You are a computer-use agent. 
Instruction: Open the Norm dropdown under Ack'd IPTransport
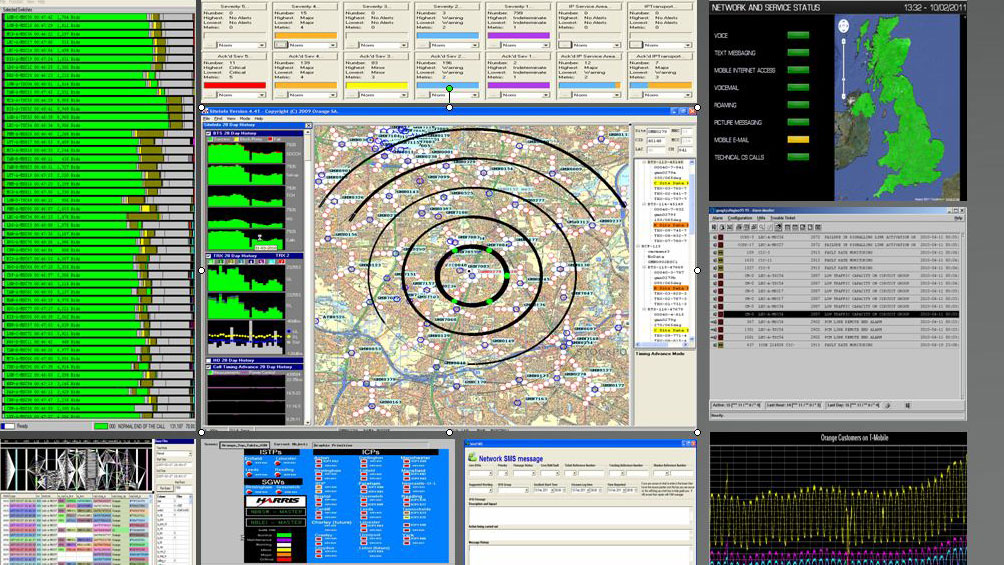tap(668, 95)
